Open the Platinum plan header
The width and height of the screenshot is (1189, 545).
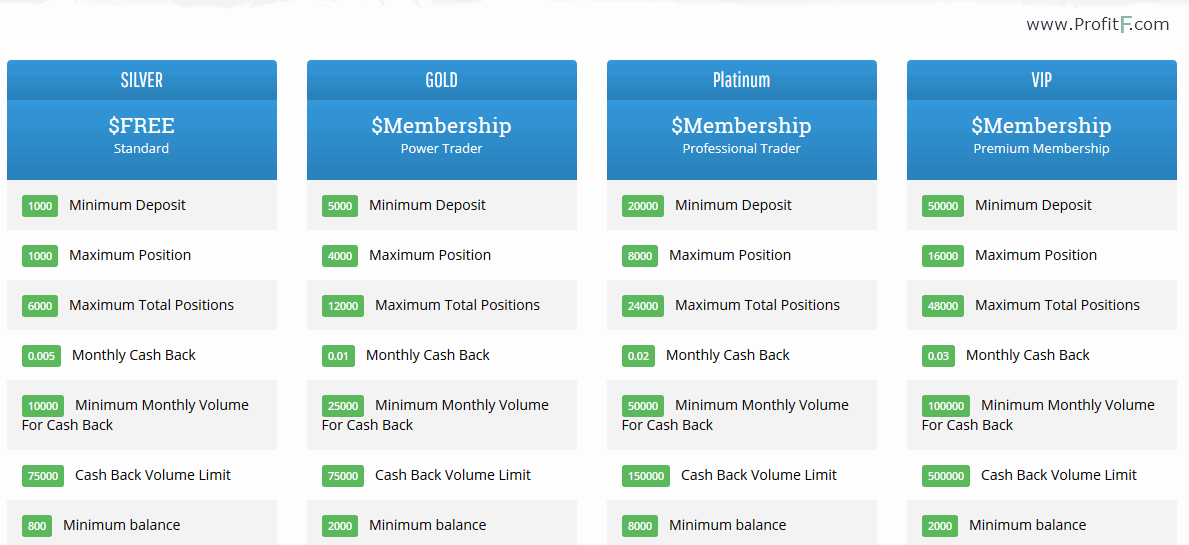coord(742,80)
